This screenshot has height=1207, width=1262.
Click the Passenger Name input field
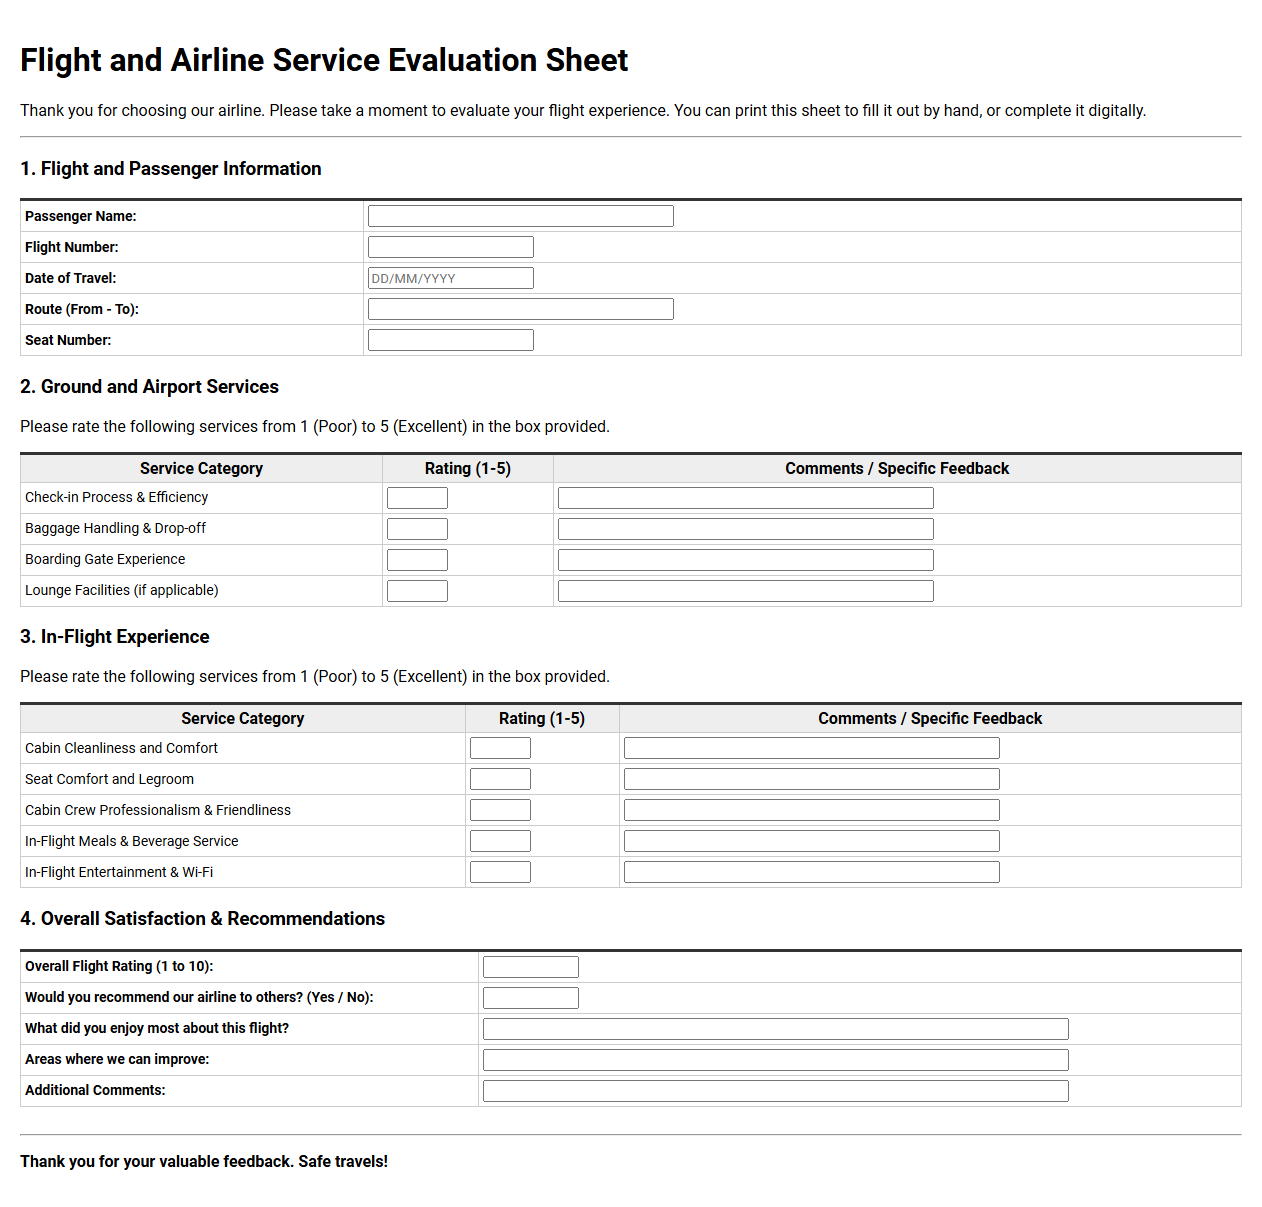coord(520,216)
